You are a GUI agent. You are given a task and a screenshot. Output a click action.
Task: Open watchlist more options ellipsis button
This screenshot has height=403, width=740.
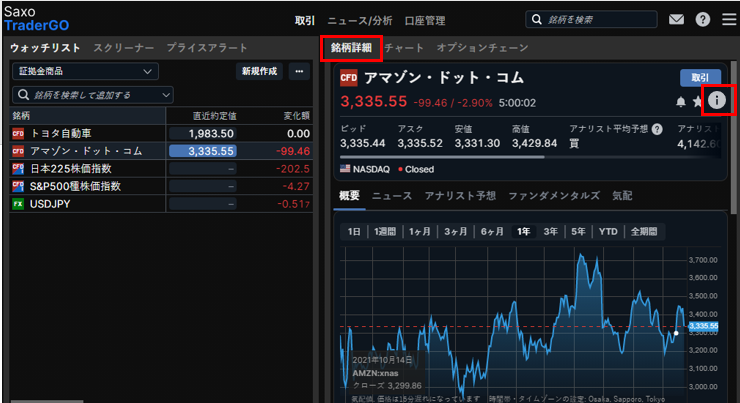pos(299,71)
